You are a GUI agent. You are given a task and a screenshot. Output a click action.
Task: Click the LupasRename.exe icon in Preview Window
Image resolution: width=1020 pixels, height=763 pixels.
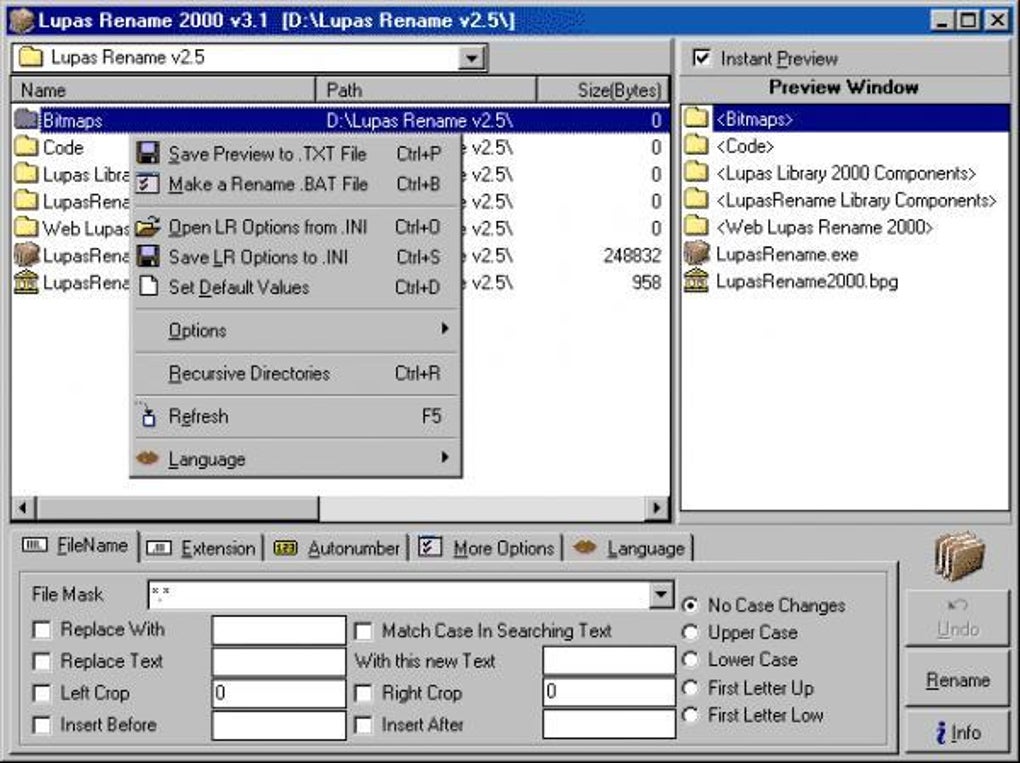coord(696,254)
